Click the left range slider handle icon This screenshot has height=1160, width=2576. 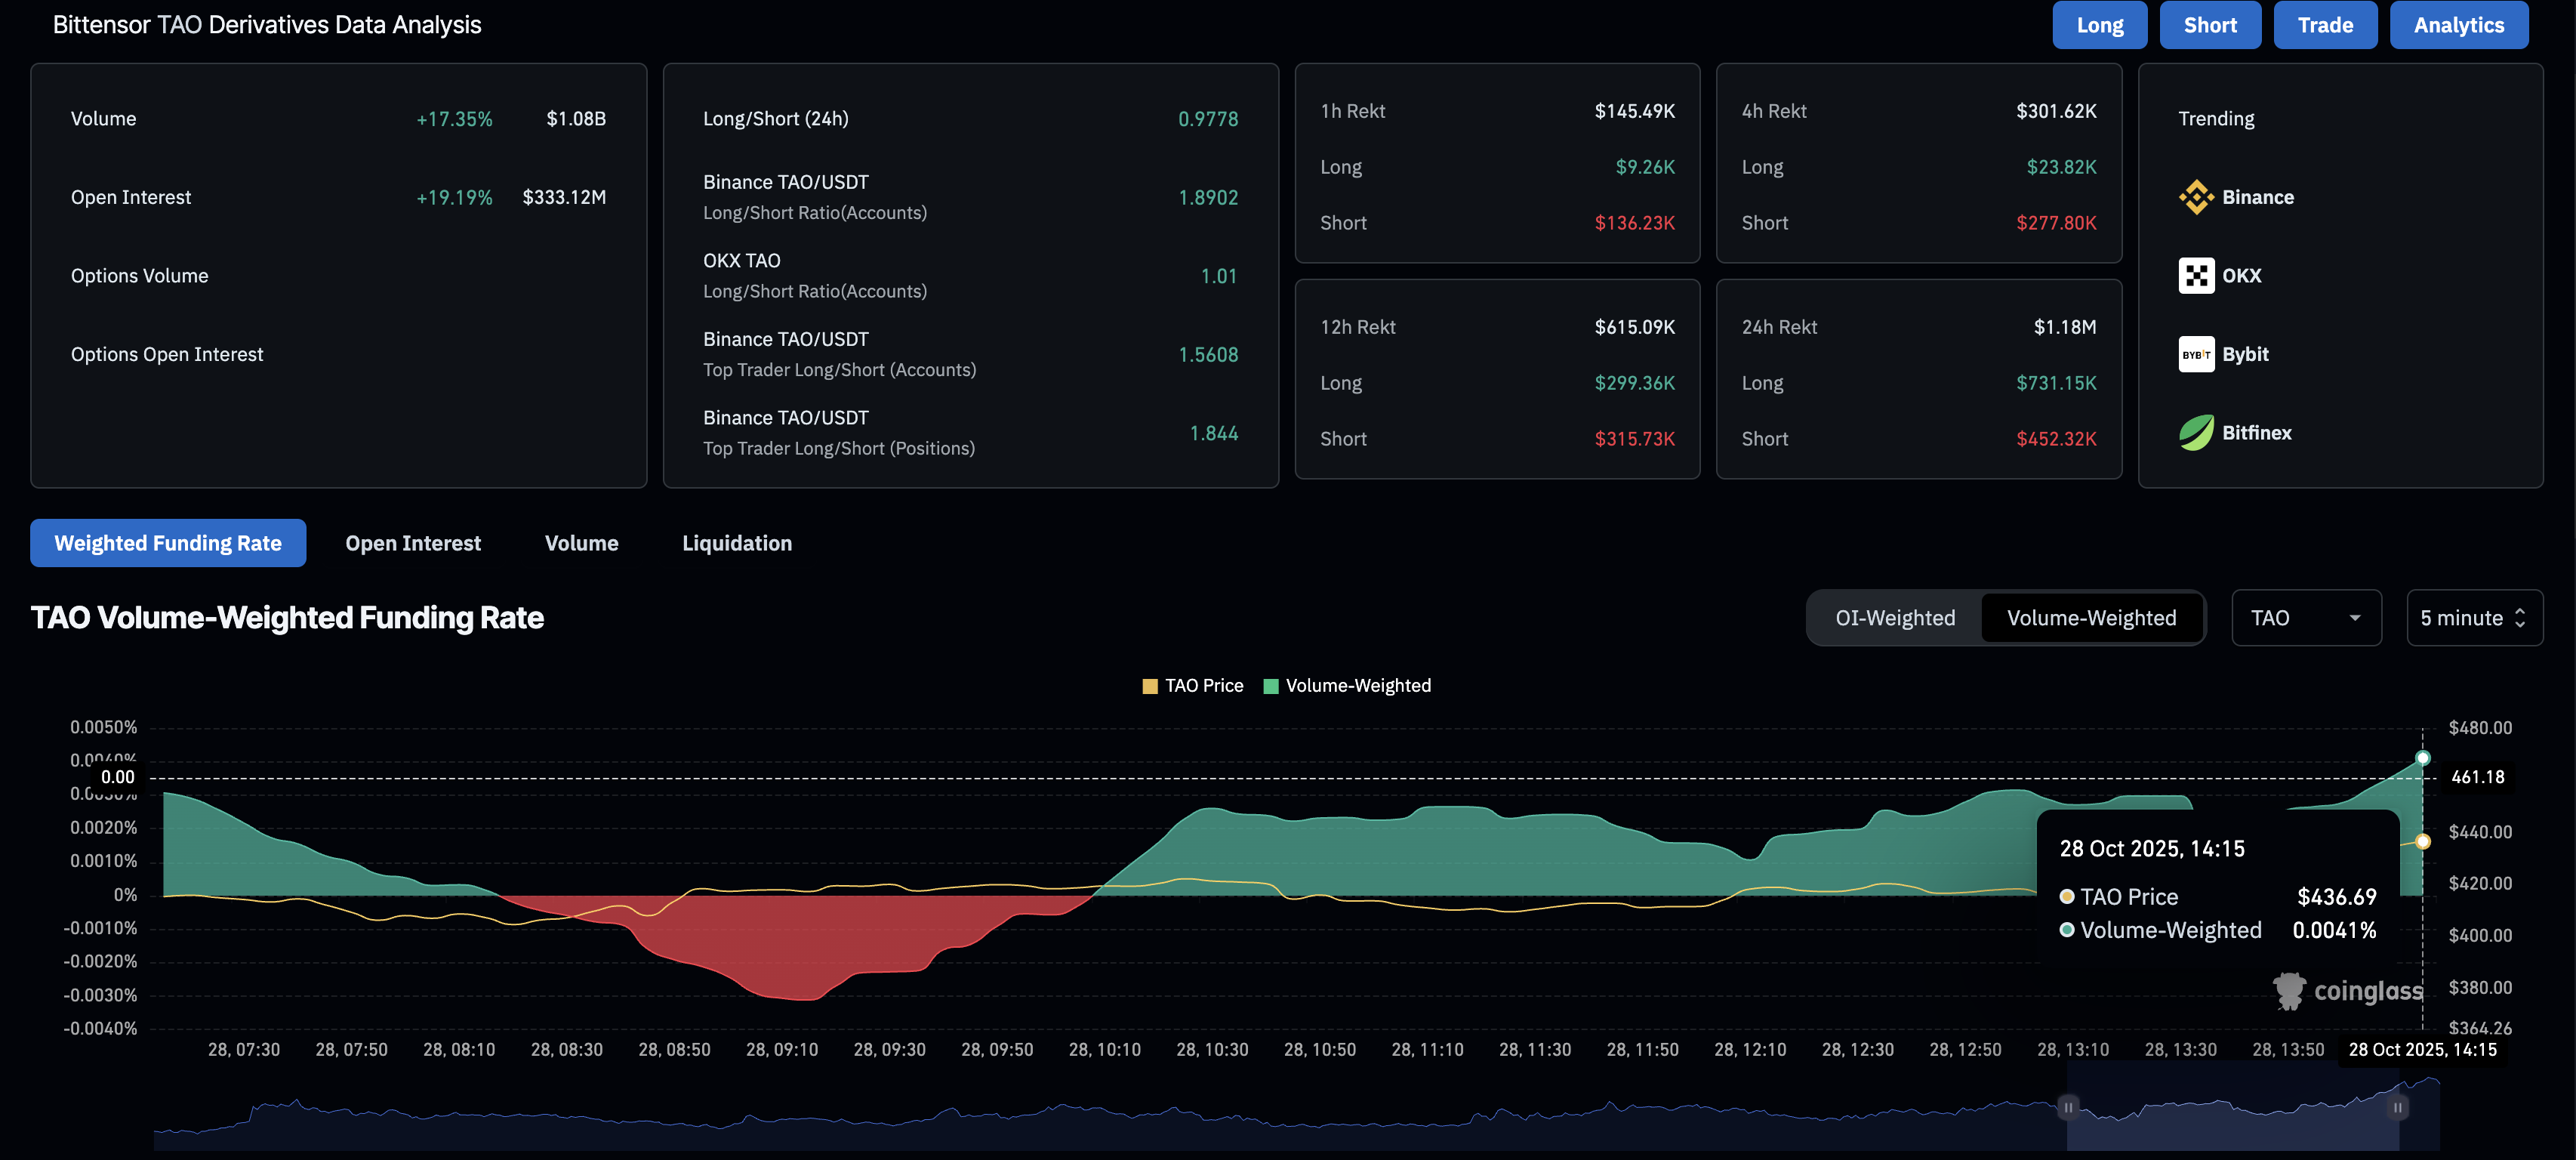(2067, 1107)
